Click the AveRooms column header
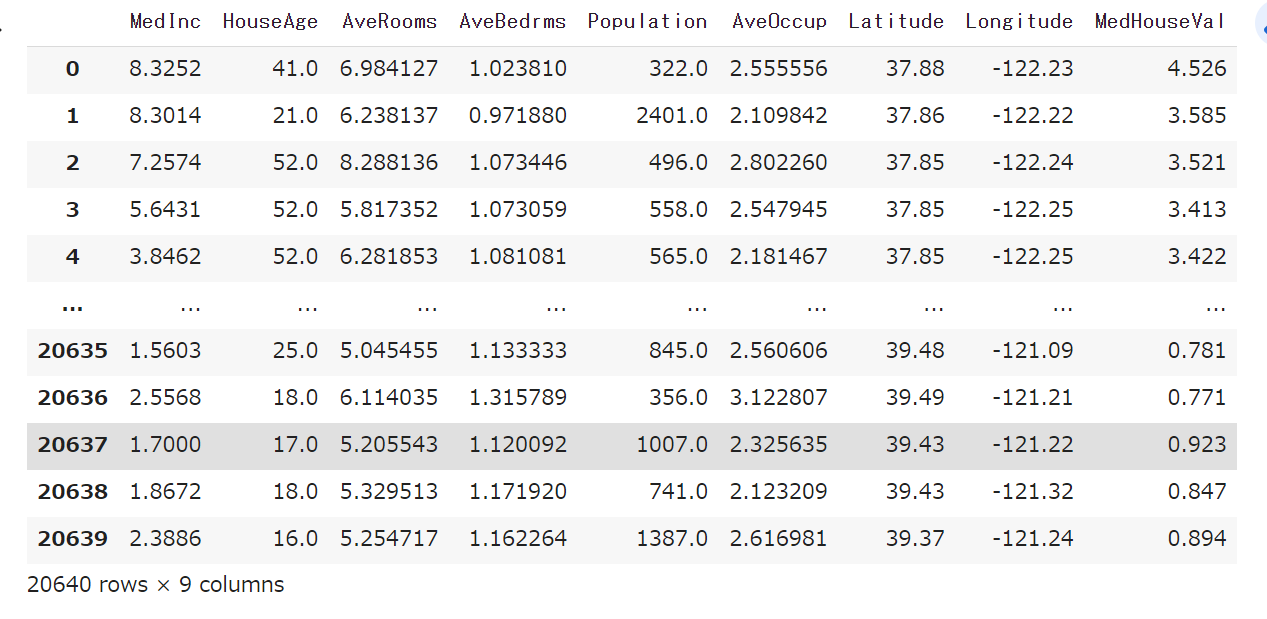Viewport: 1267px width, 619px height. pos(390,21)
